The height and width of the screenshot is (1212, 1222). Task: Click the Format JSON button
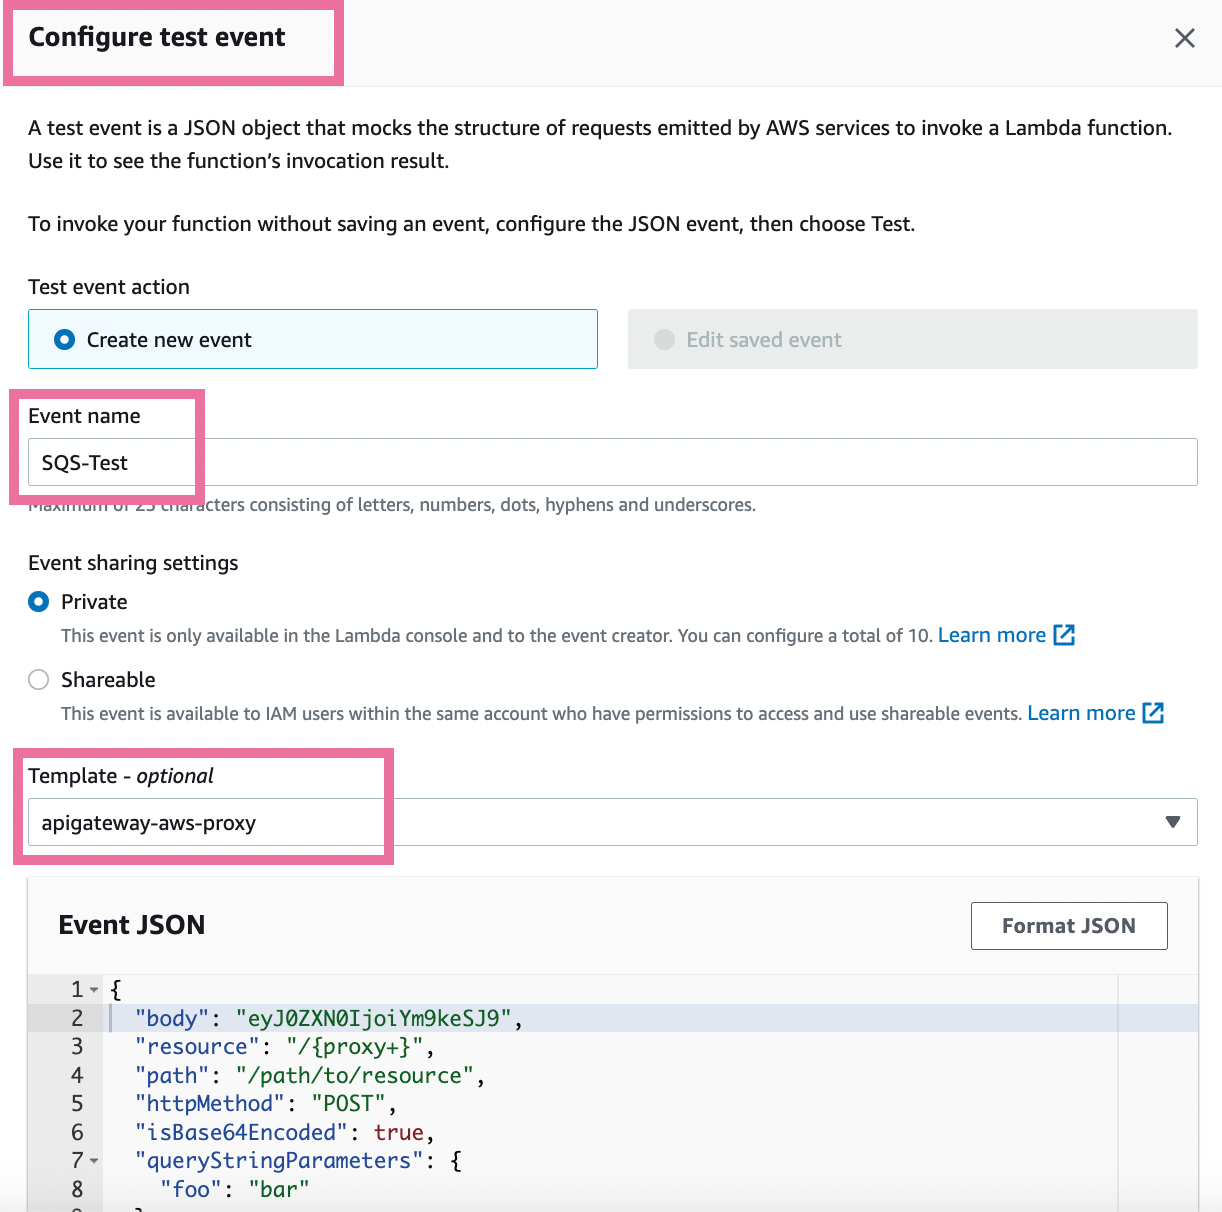(x=1068, y=926)
